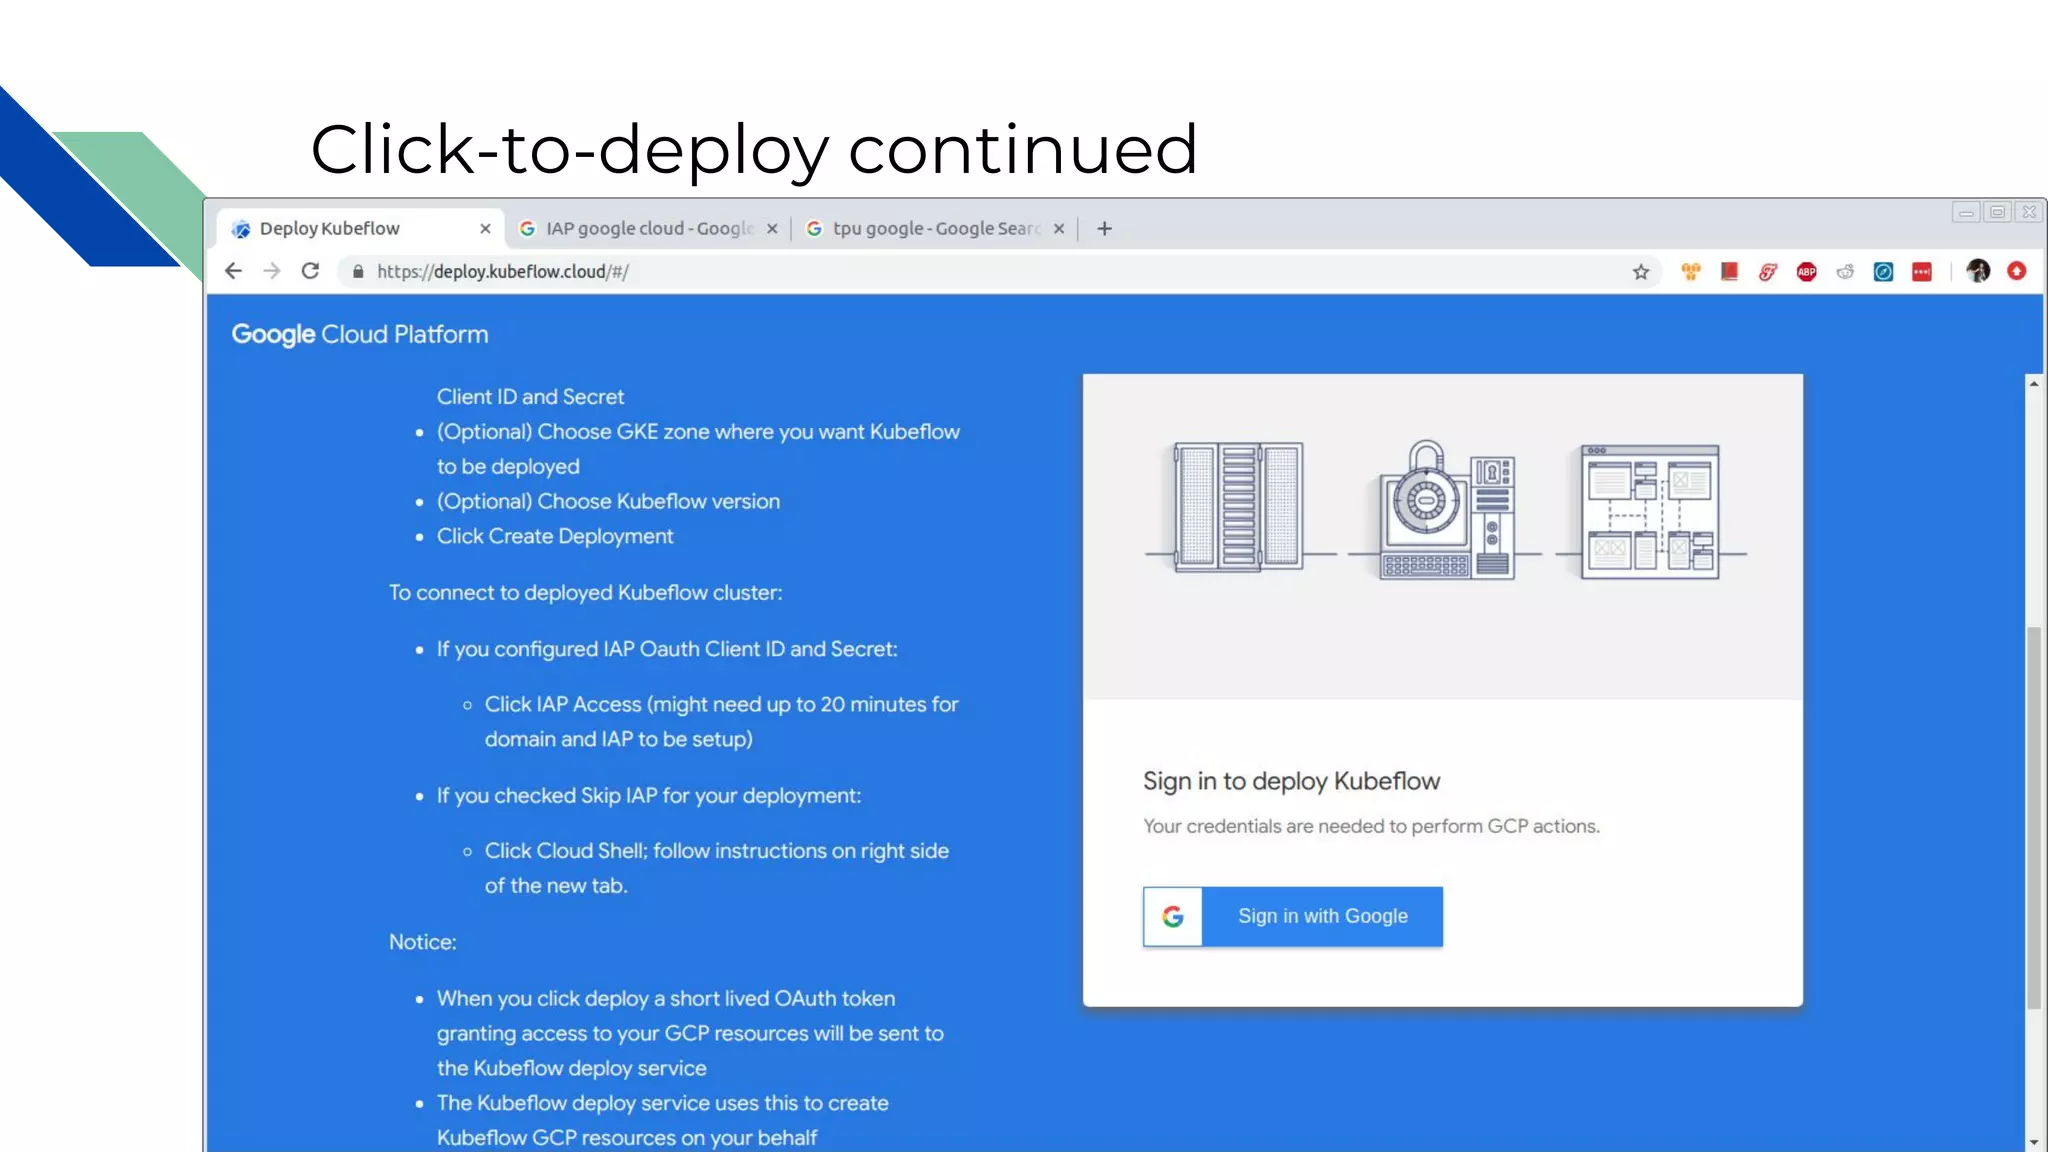Image resolution: width=2048 pixels, height=1152 pixels.
Task: Open the red book extension
Action: (x=1729, y=272)
